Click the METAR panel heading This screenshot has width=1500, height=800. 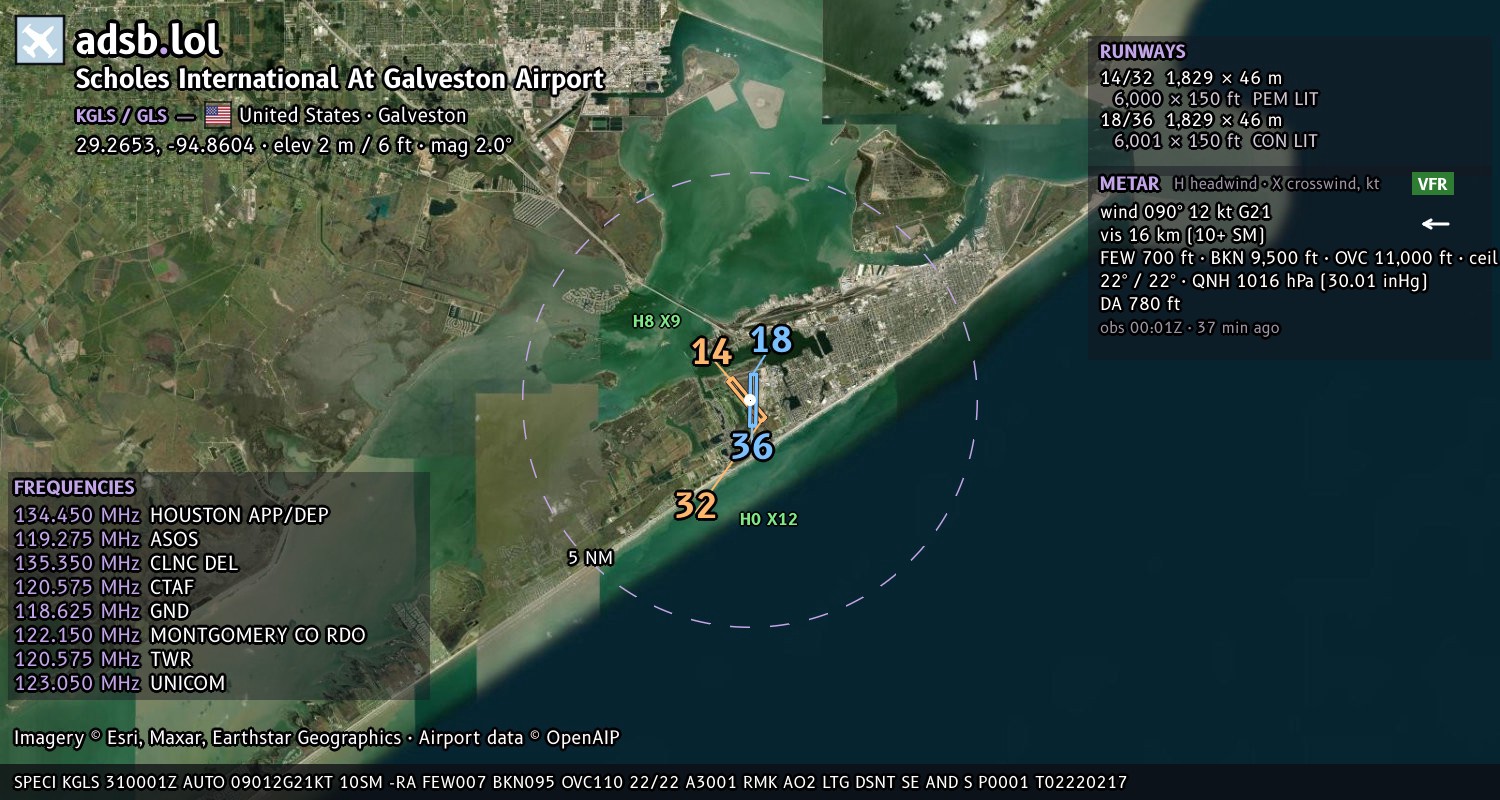coord(1129,184)
